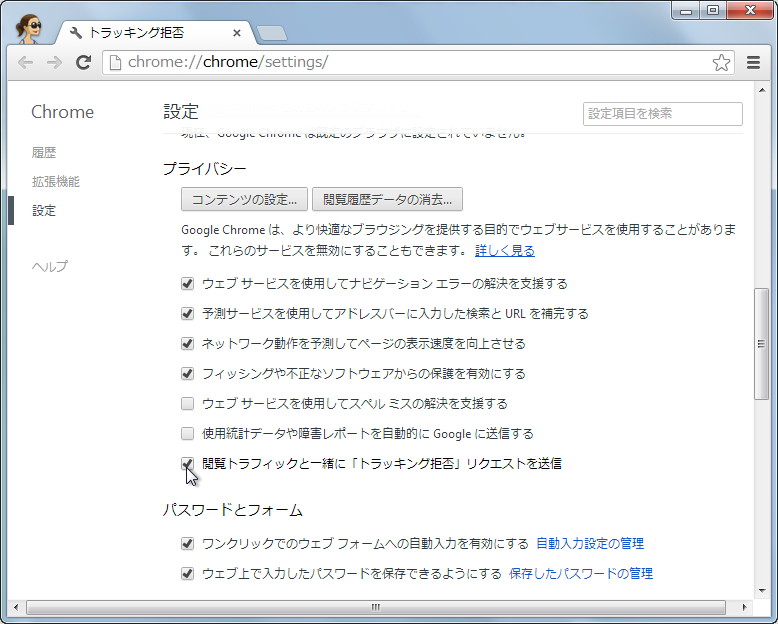778x624 pixels.
Task: Reload the page with the refresh icon
Action: (83, 62)
